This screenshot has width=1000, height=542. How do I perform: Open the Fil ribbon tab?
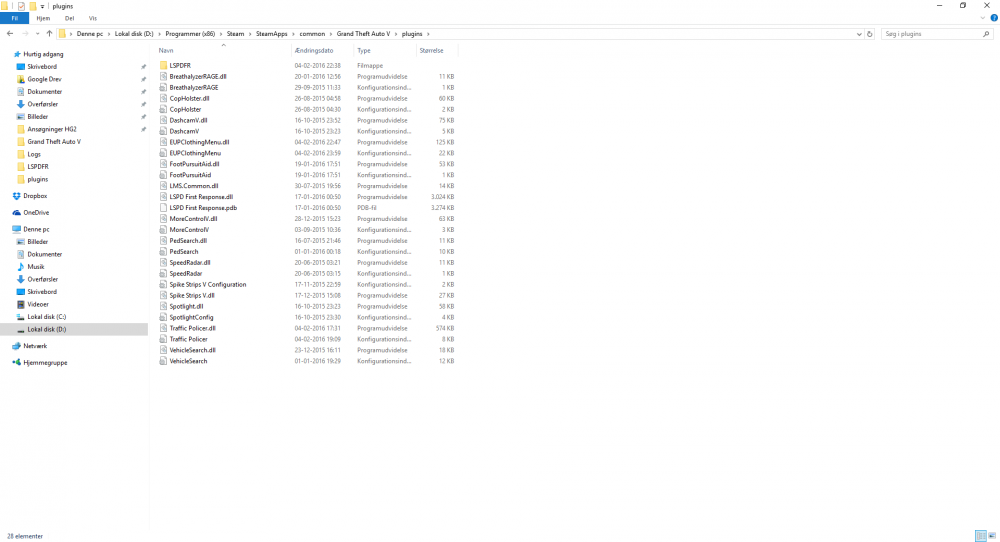14,18
